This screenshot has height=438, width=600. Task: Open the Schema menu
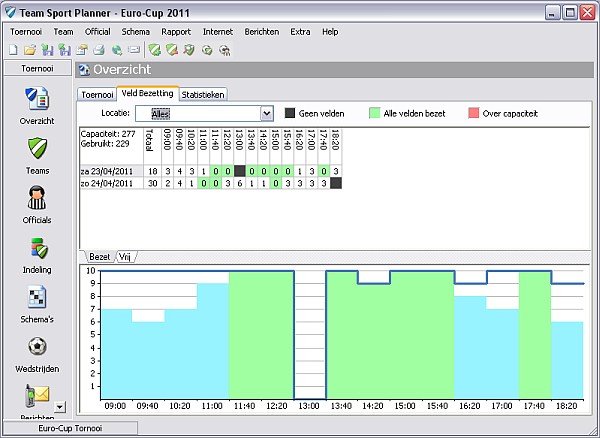135,32
